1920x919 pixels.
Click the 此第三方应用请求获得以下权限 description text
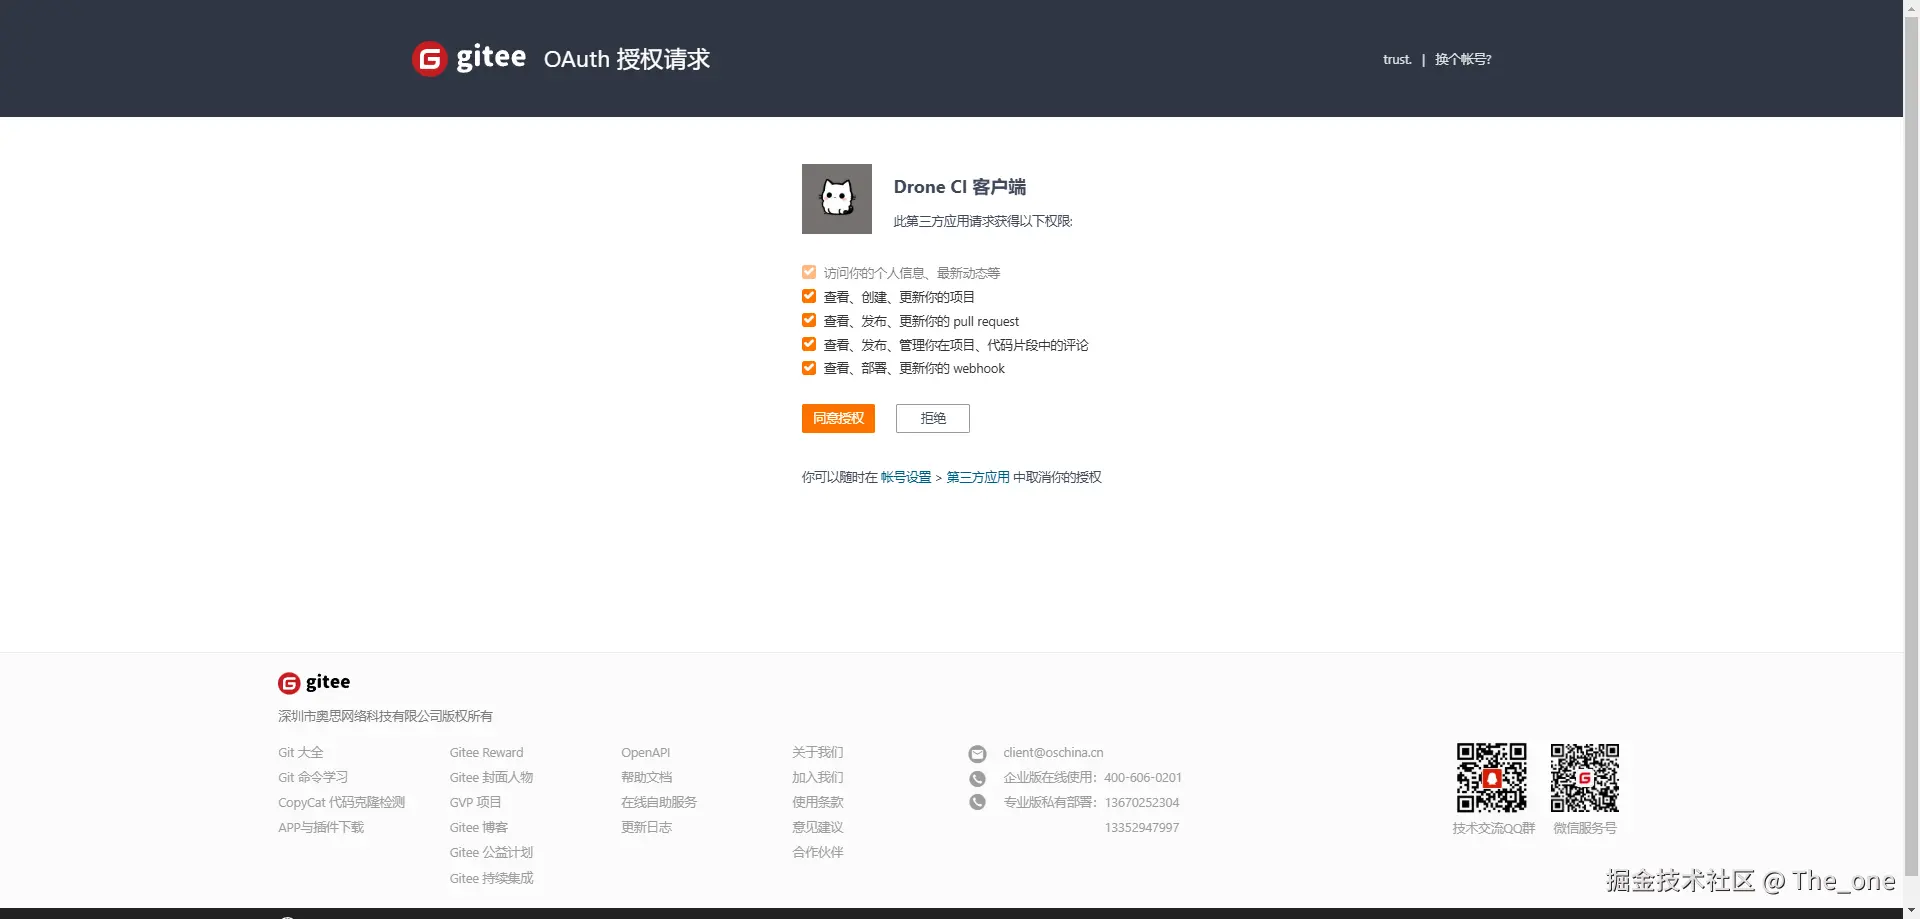point(983,221)
